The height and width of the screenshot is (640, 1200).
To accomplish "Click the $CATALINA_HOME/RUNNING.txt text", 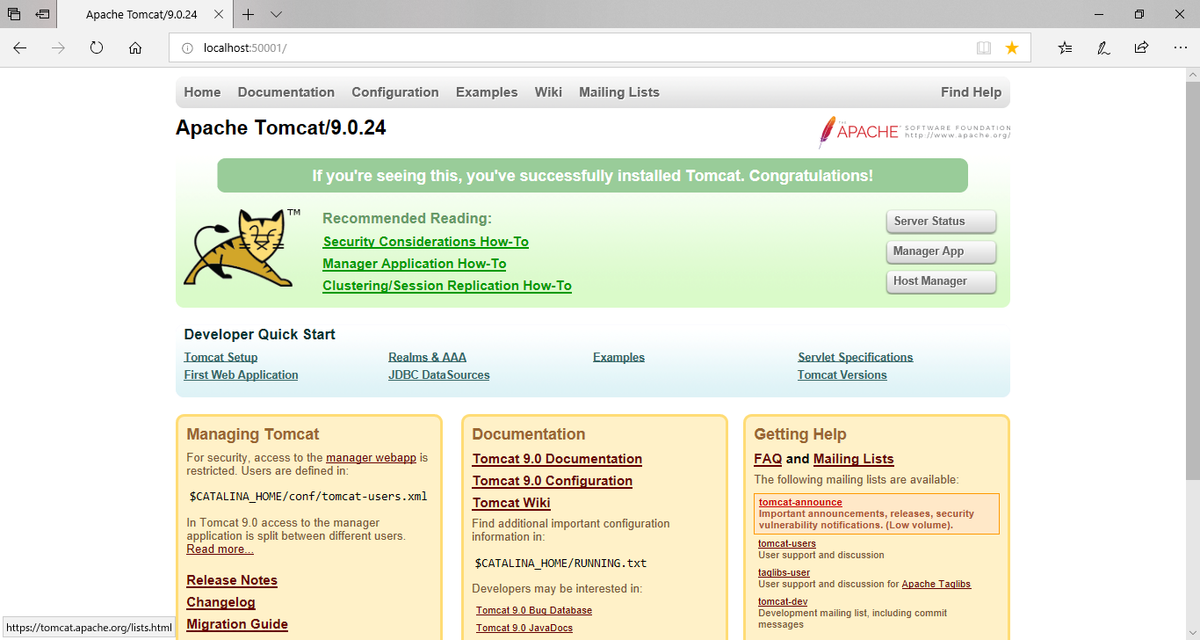I will click(560, 563).
